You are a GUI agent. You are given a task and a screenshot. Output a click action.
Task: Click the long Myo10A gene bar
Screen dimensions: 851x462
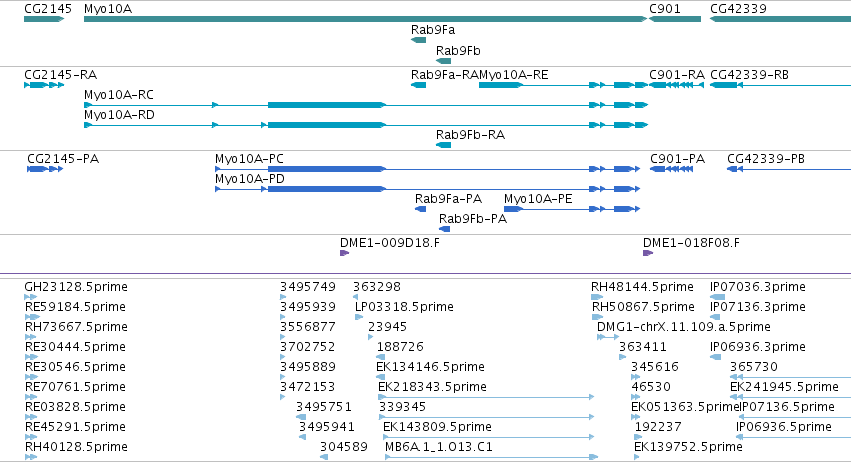(365, 19)
